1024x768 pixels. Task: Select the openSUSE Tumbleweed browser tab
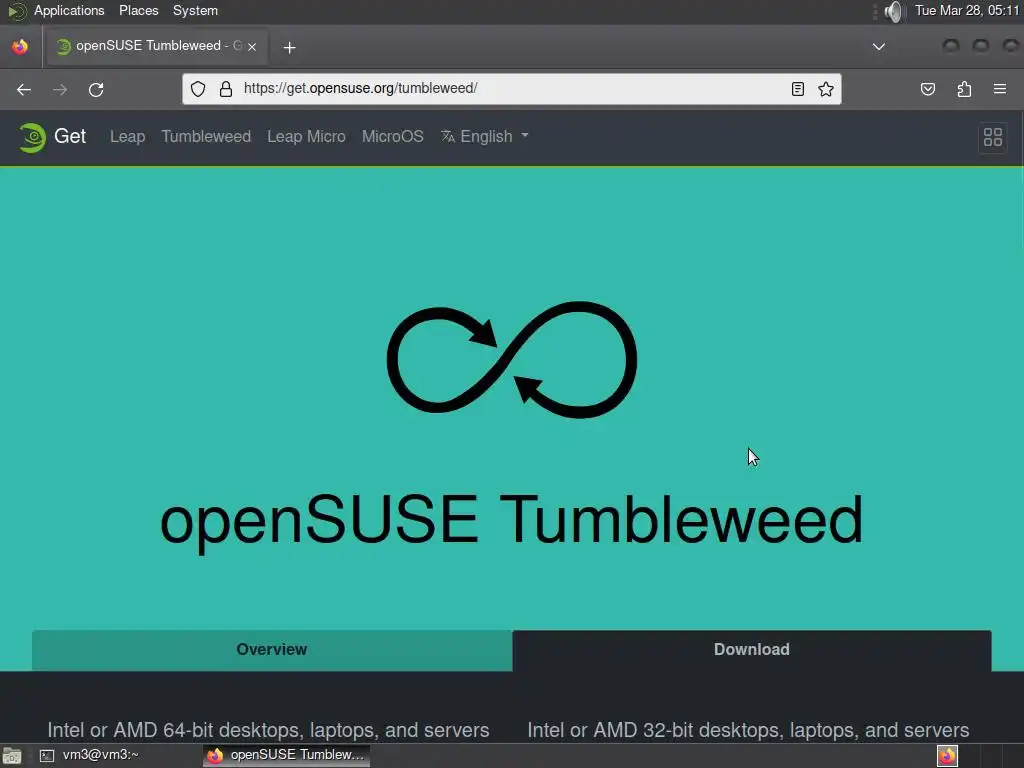[157, 46]
